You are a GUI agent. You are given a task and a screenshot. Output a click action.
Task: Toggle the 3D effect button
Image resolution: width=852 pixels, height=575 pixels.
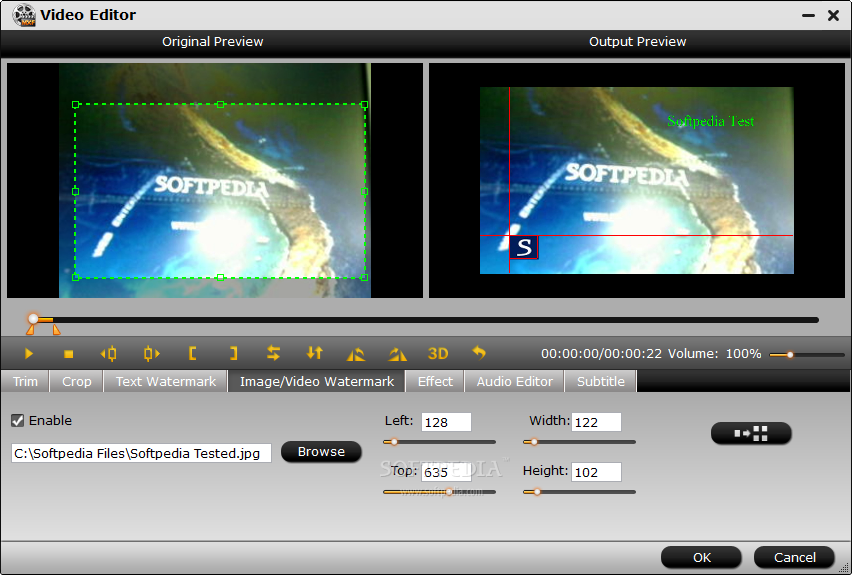click(x=438, y=354)
